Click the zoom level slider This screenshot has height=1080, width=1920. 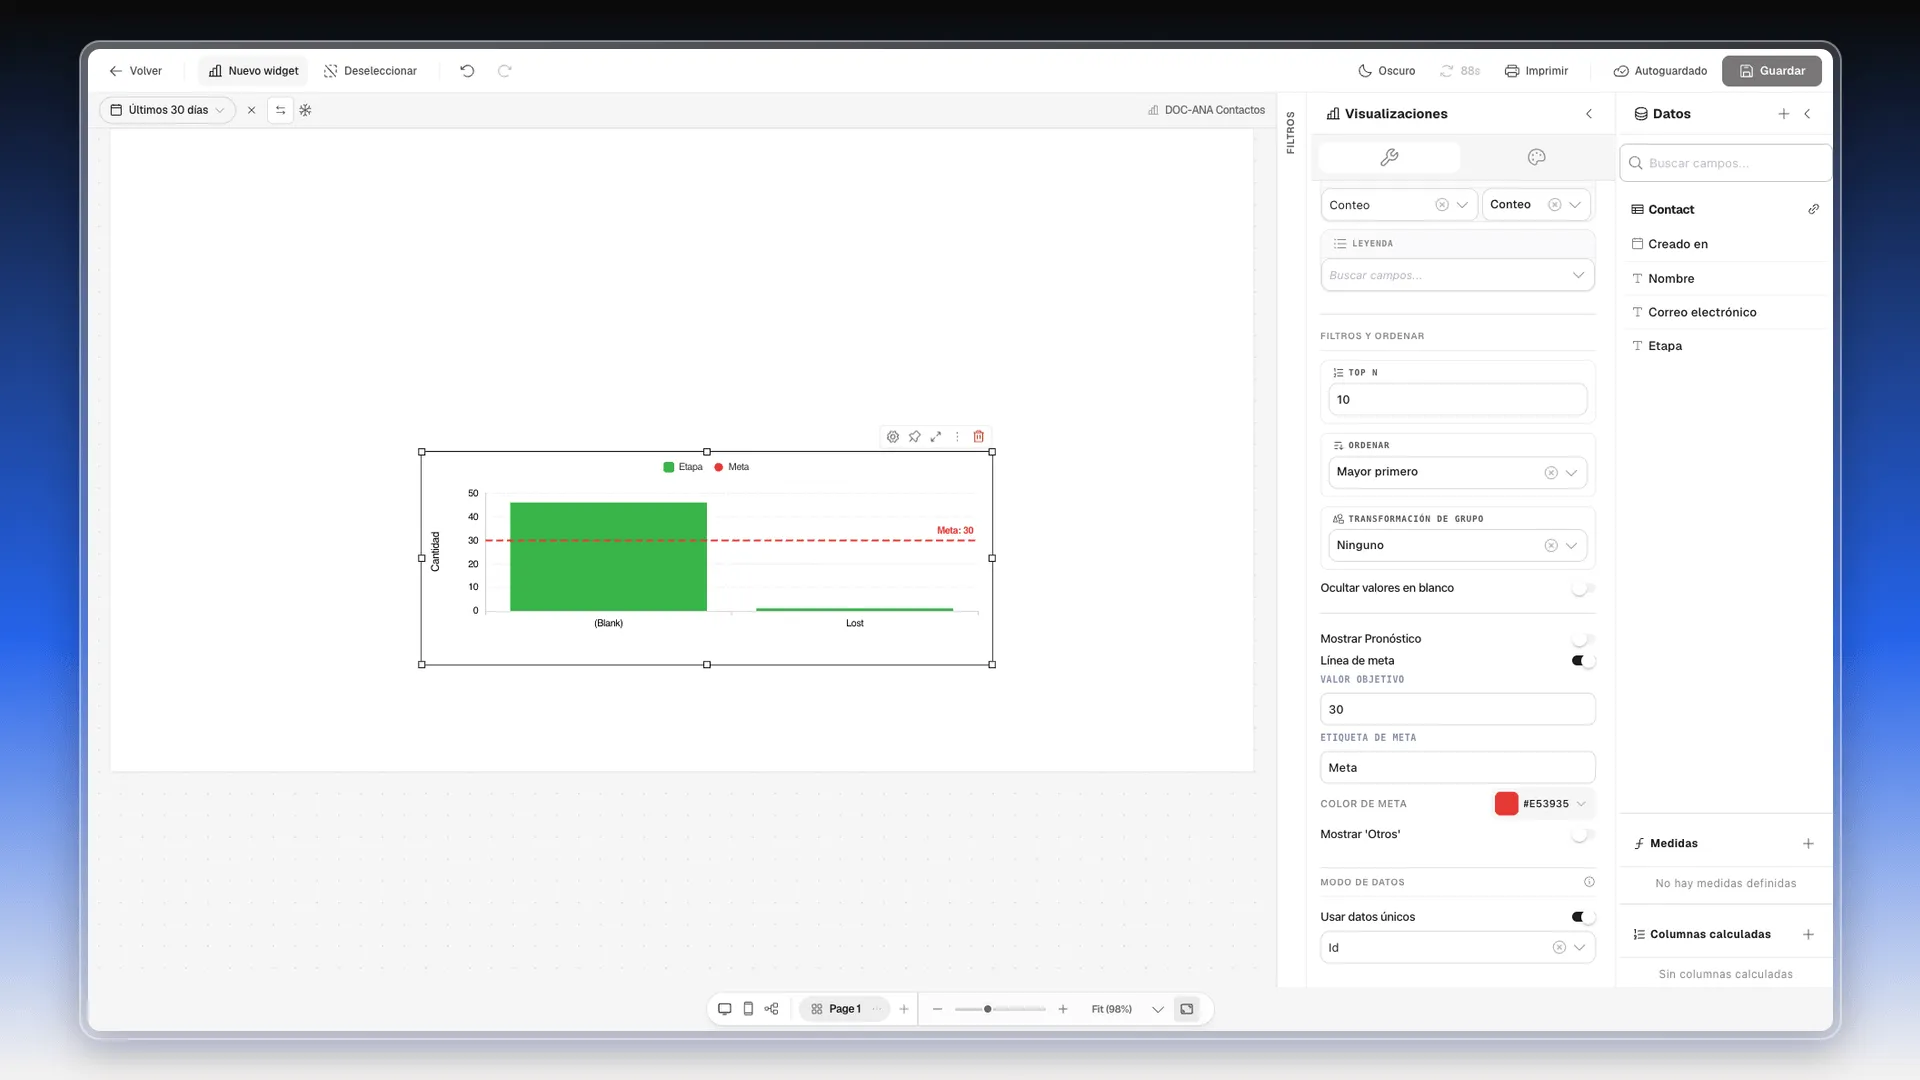coord(1000,1009)
